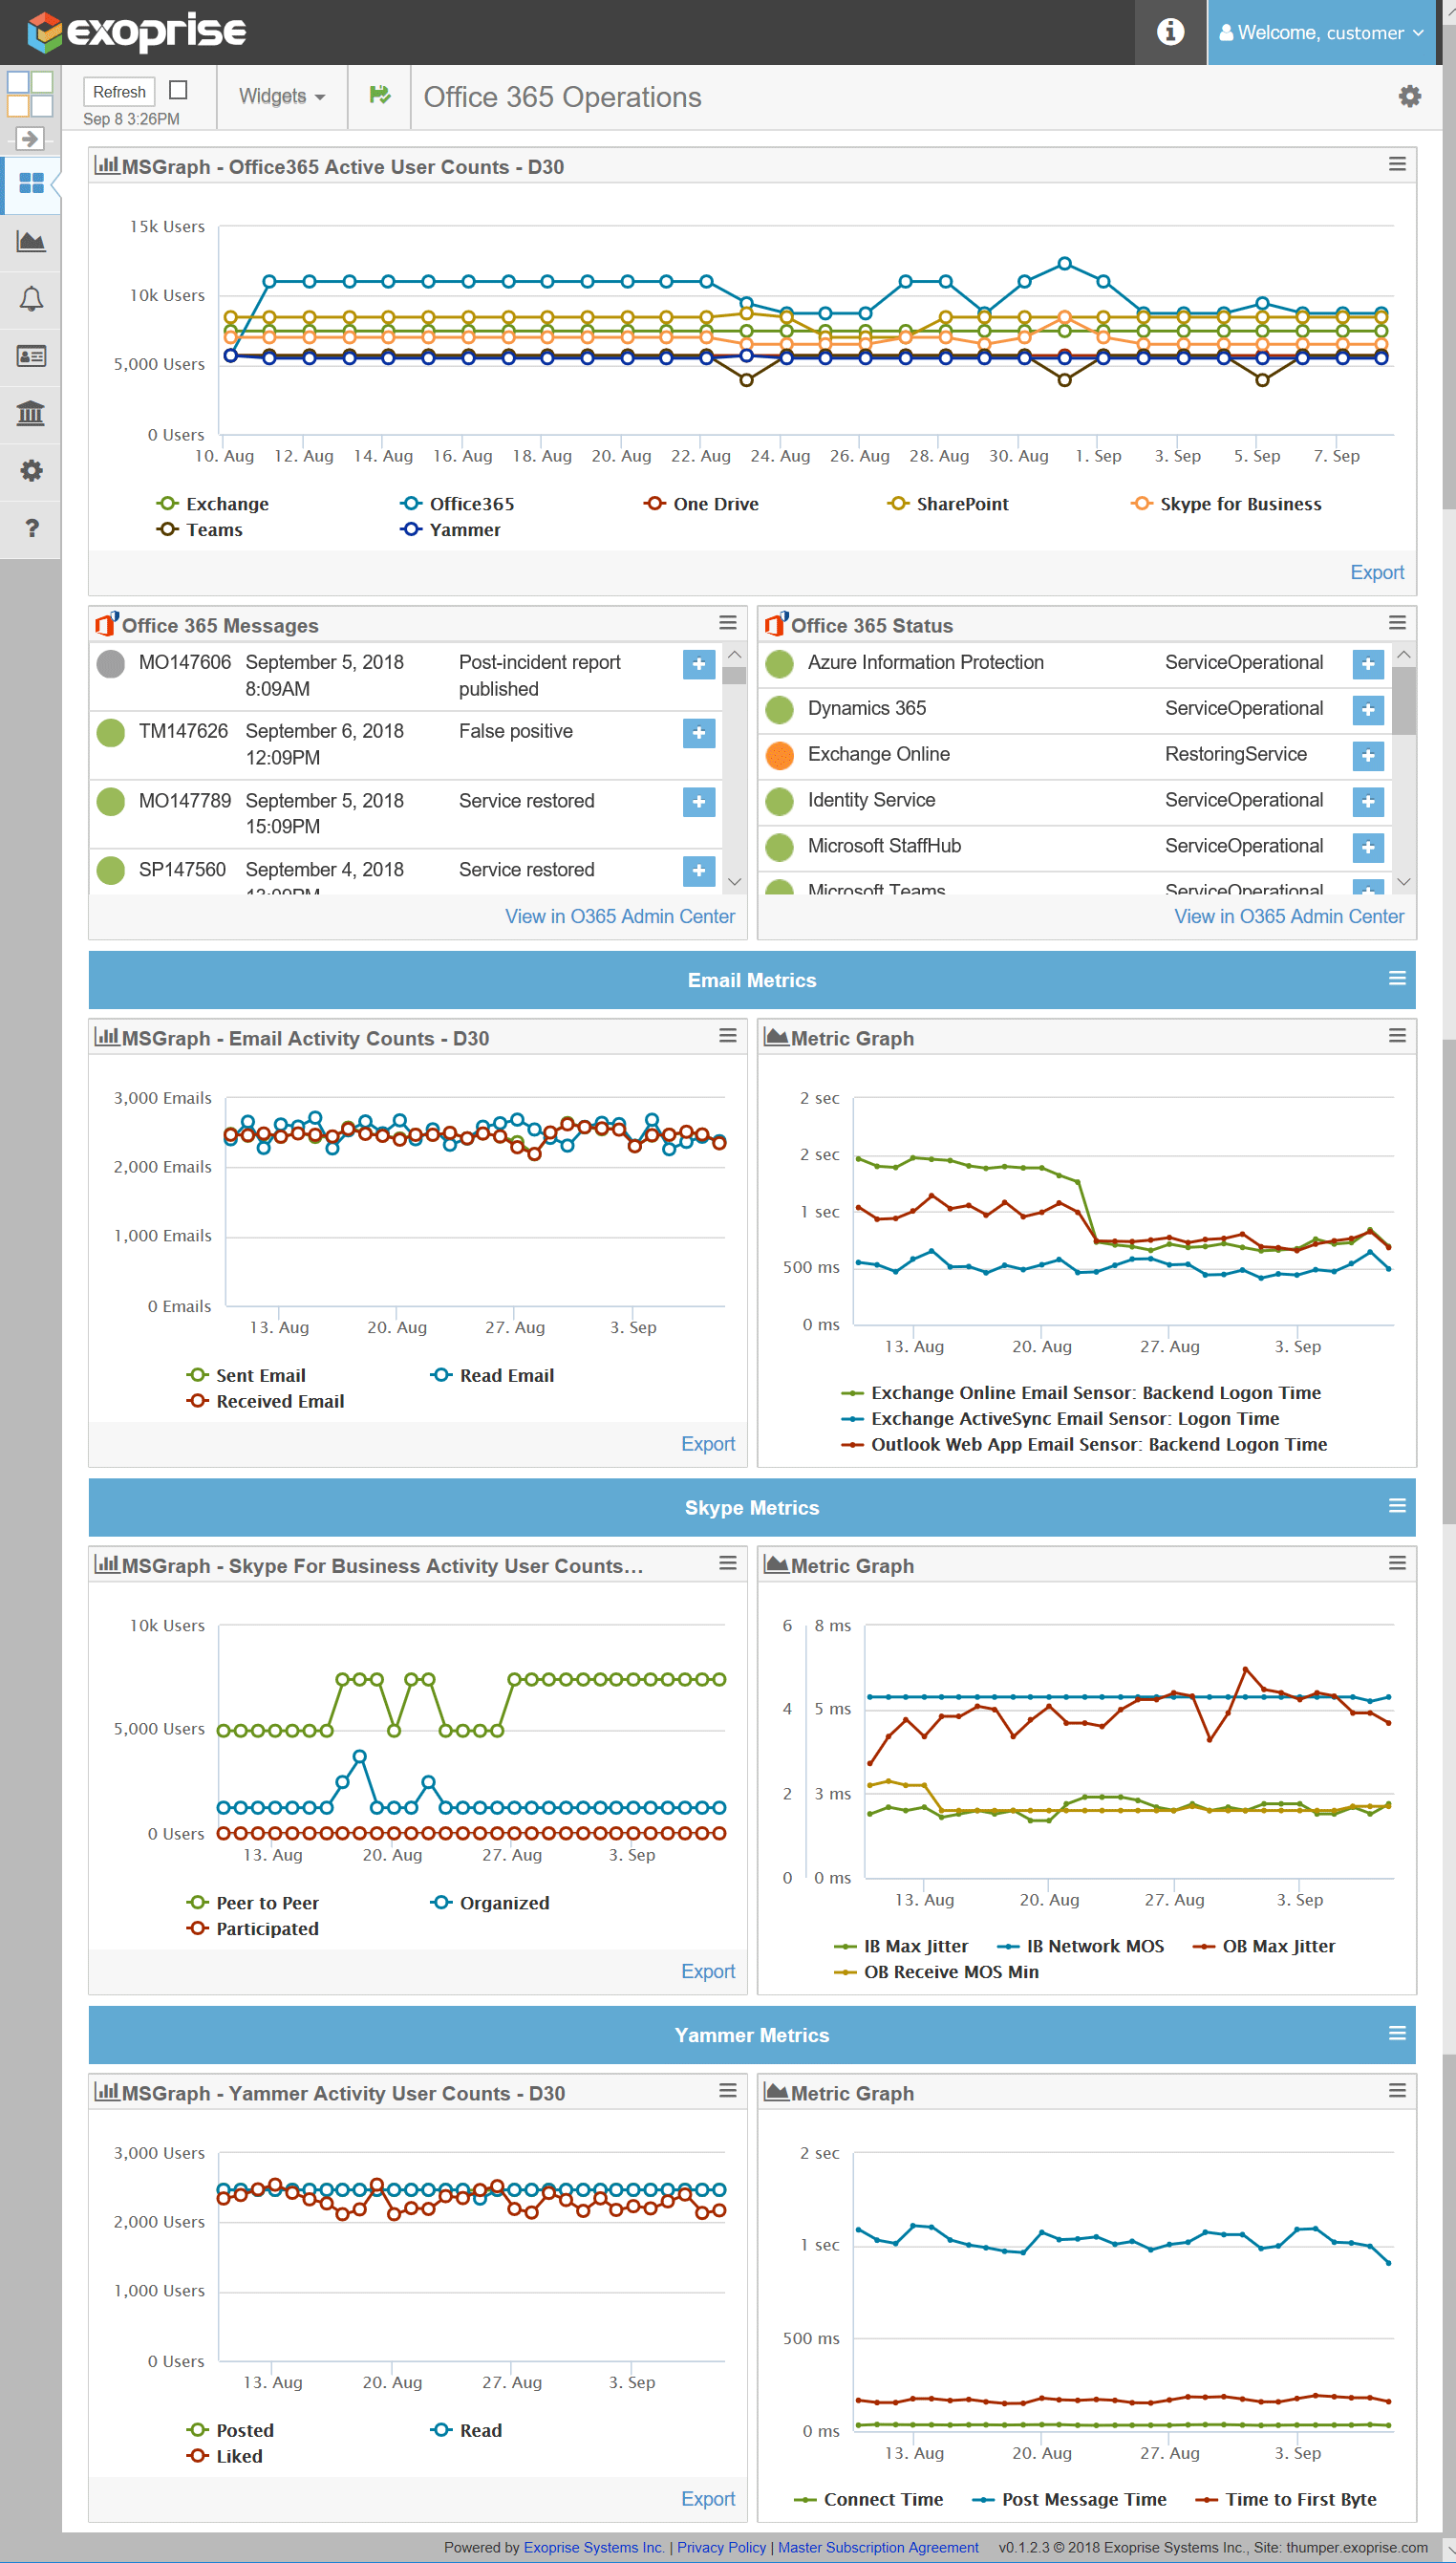Click the green Dynamics 365 status indicator
The height and width of the screenshot is (2563, 1456).
(x=779, y=709)
